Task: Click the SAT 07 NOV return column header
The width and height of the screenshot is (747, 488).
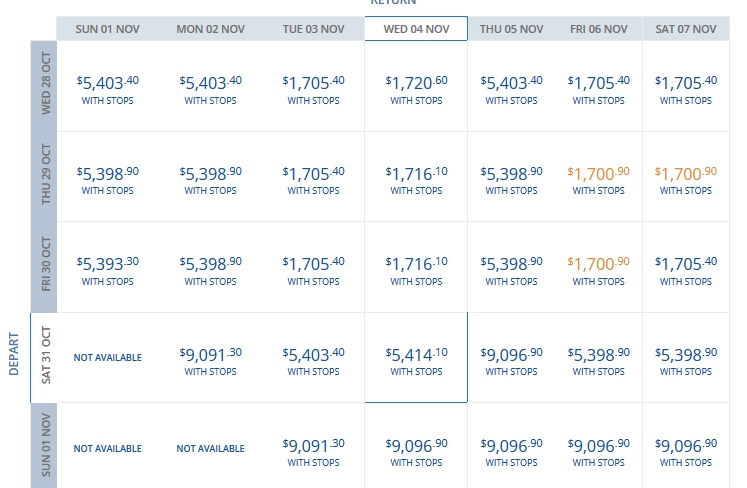Action: click(686, 29)
